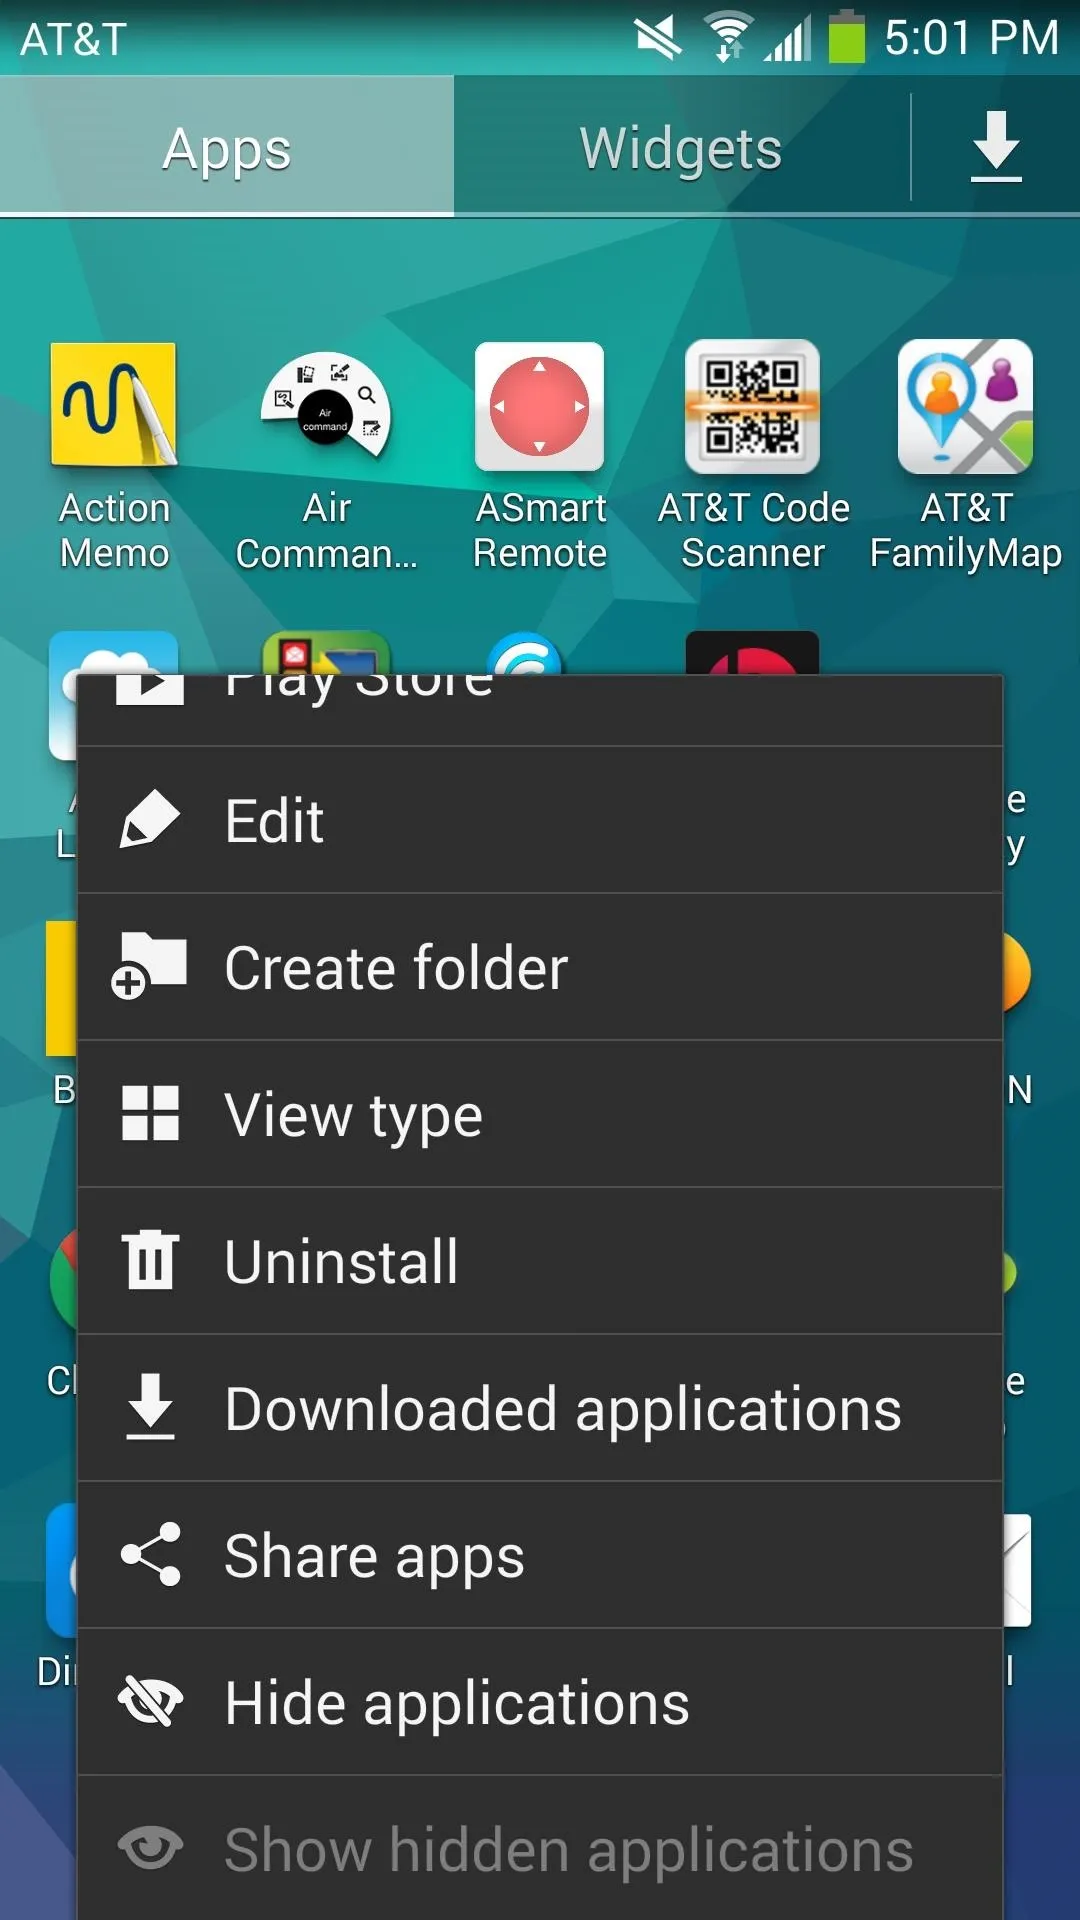
Task: Tap the signal strength bars icon
Action: [789, 39]
